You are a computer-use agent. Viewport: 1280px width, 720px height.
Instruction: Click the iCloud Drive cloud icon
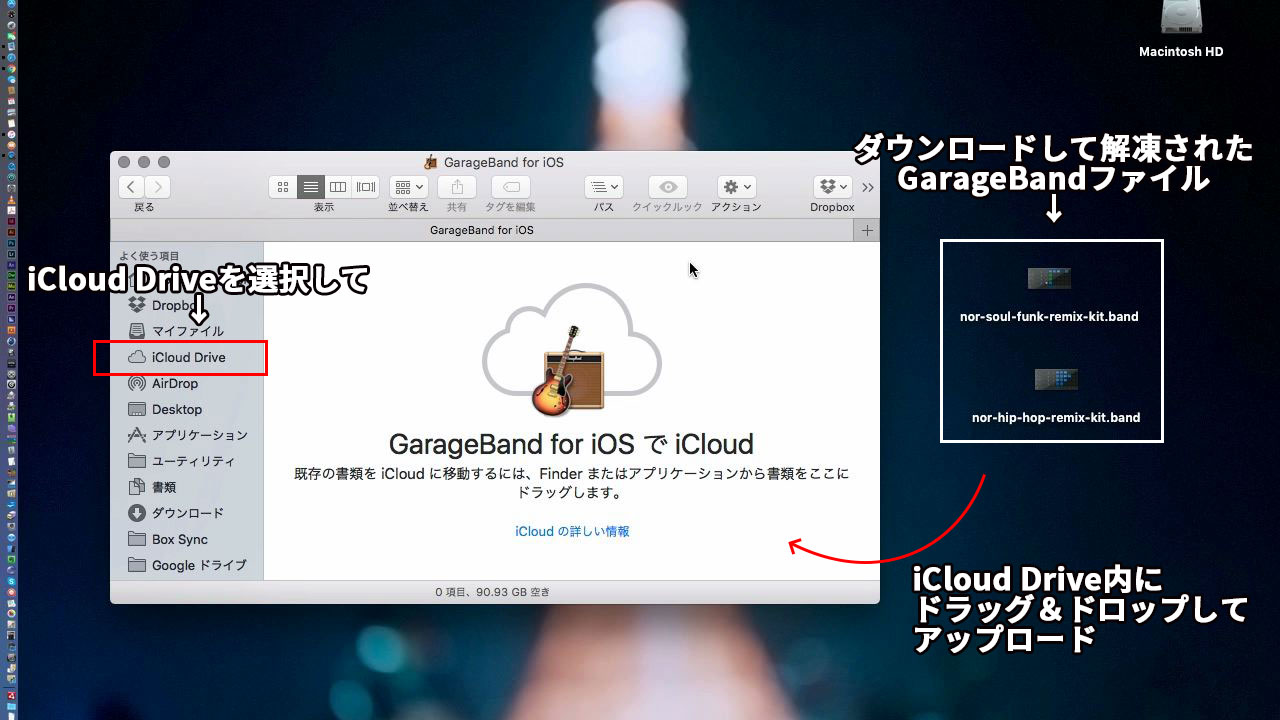click(137, 357)
